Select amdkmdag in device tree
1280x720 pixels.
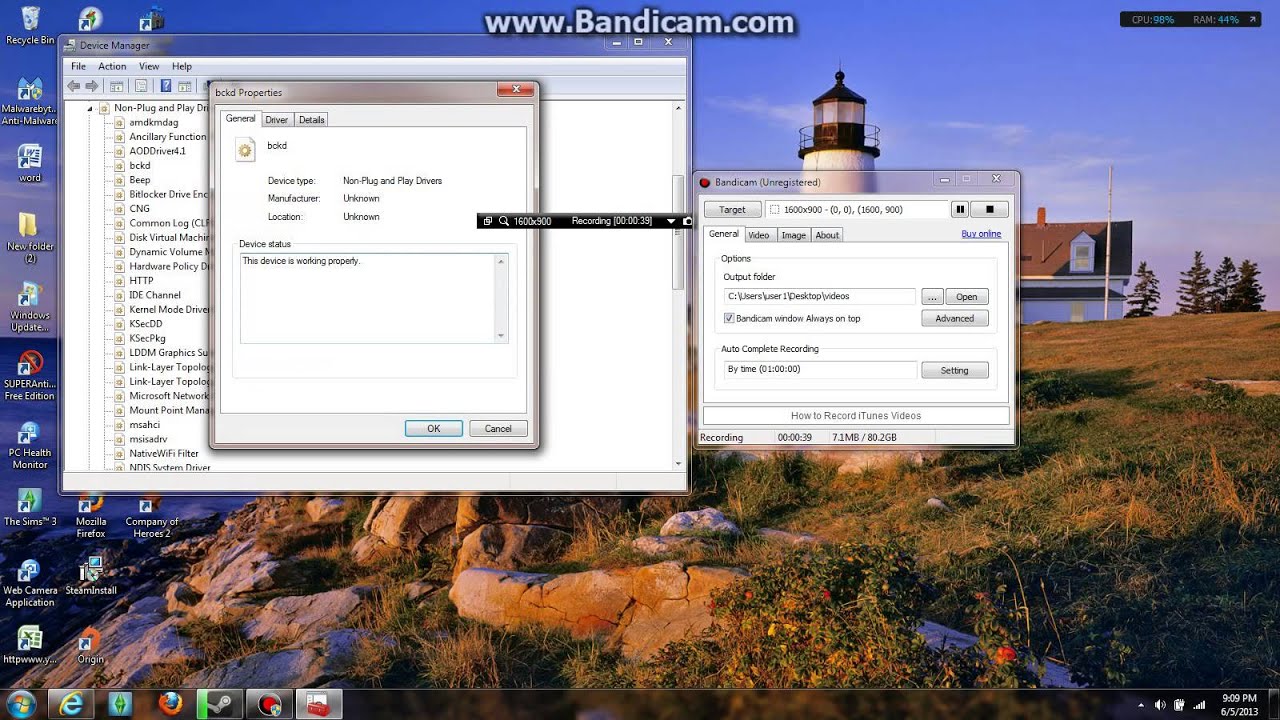[153, 122]
